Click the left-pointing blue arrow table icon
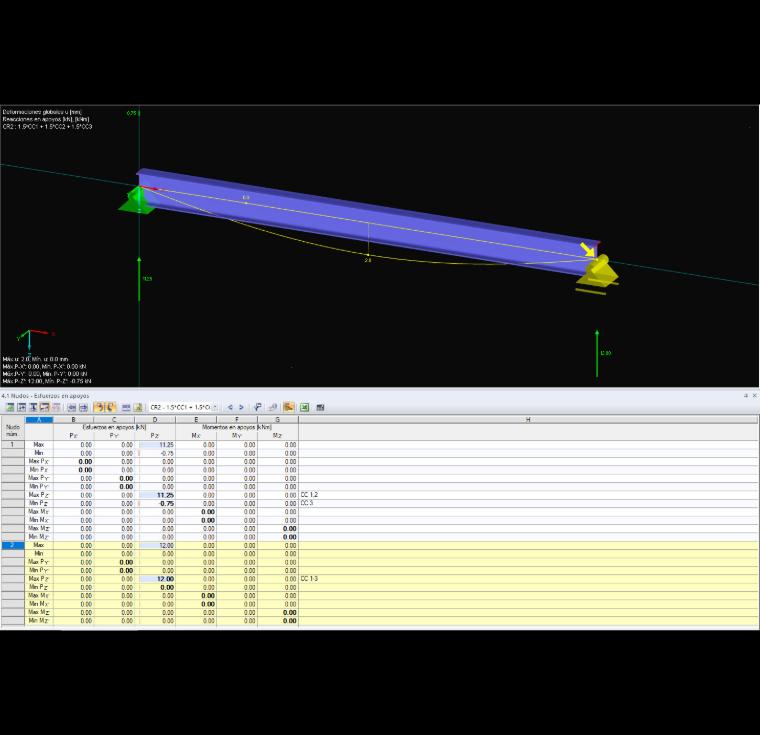 coord(72,407)
